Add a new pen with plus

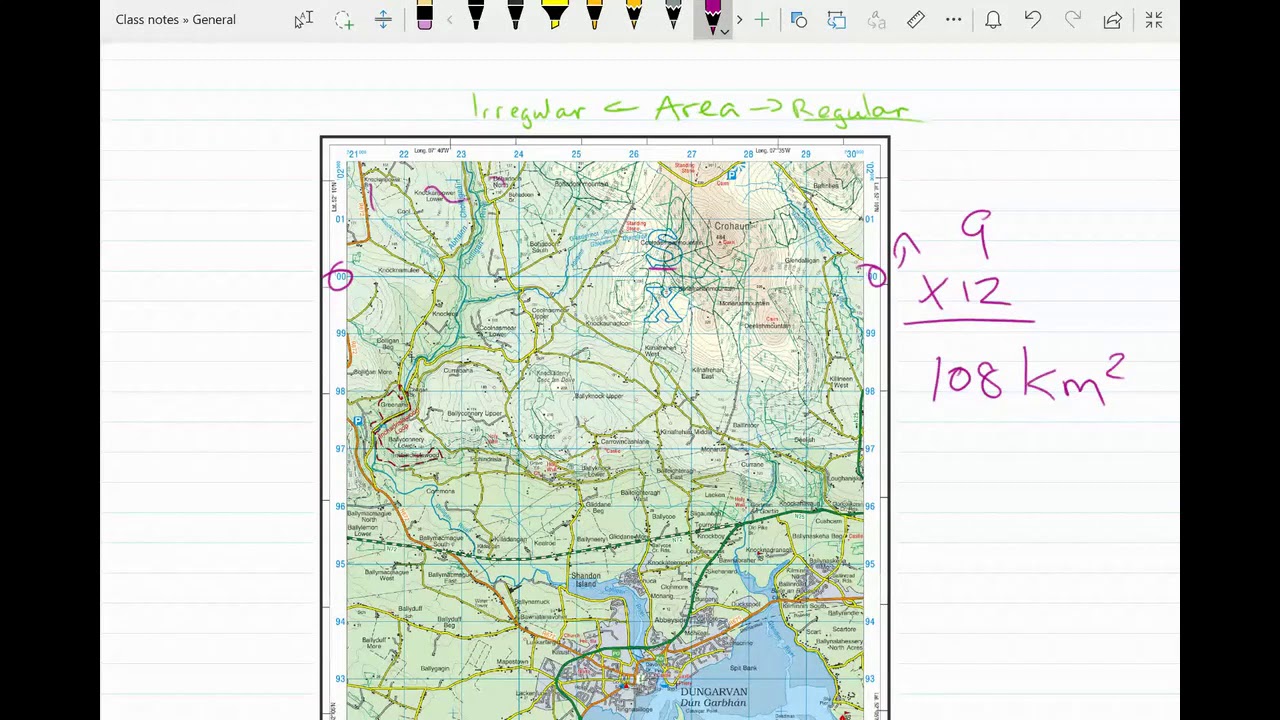click(x=762, y=20)
